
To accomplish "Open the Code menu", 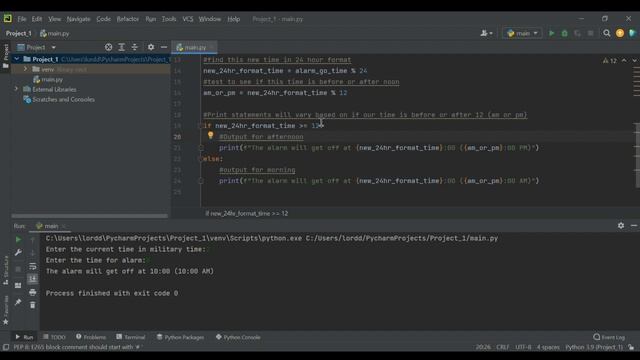I will (103, 19).
